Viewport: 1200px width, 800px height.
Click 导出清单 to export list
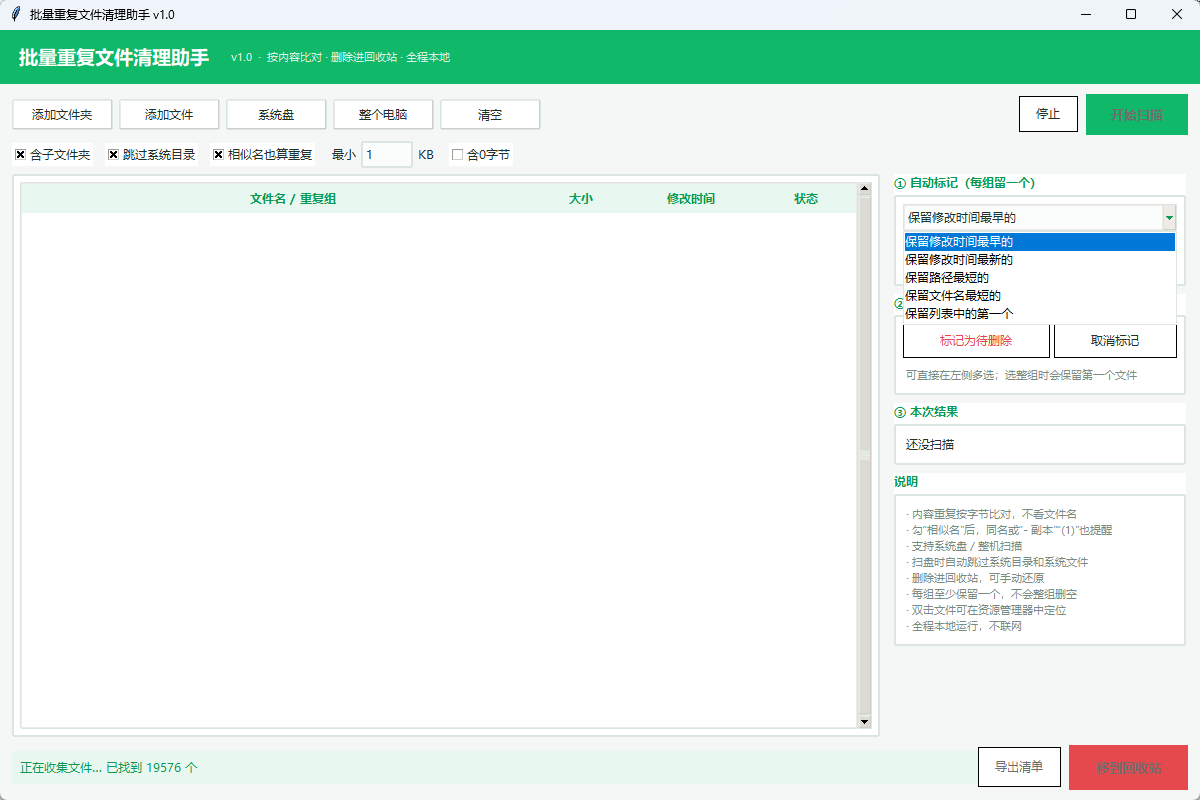[x=1019, y=767]
